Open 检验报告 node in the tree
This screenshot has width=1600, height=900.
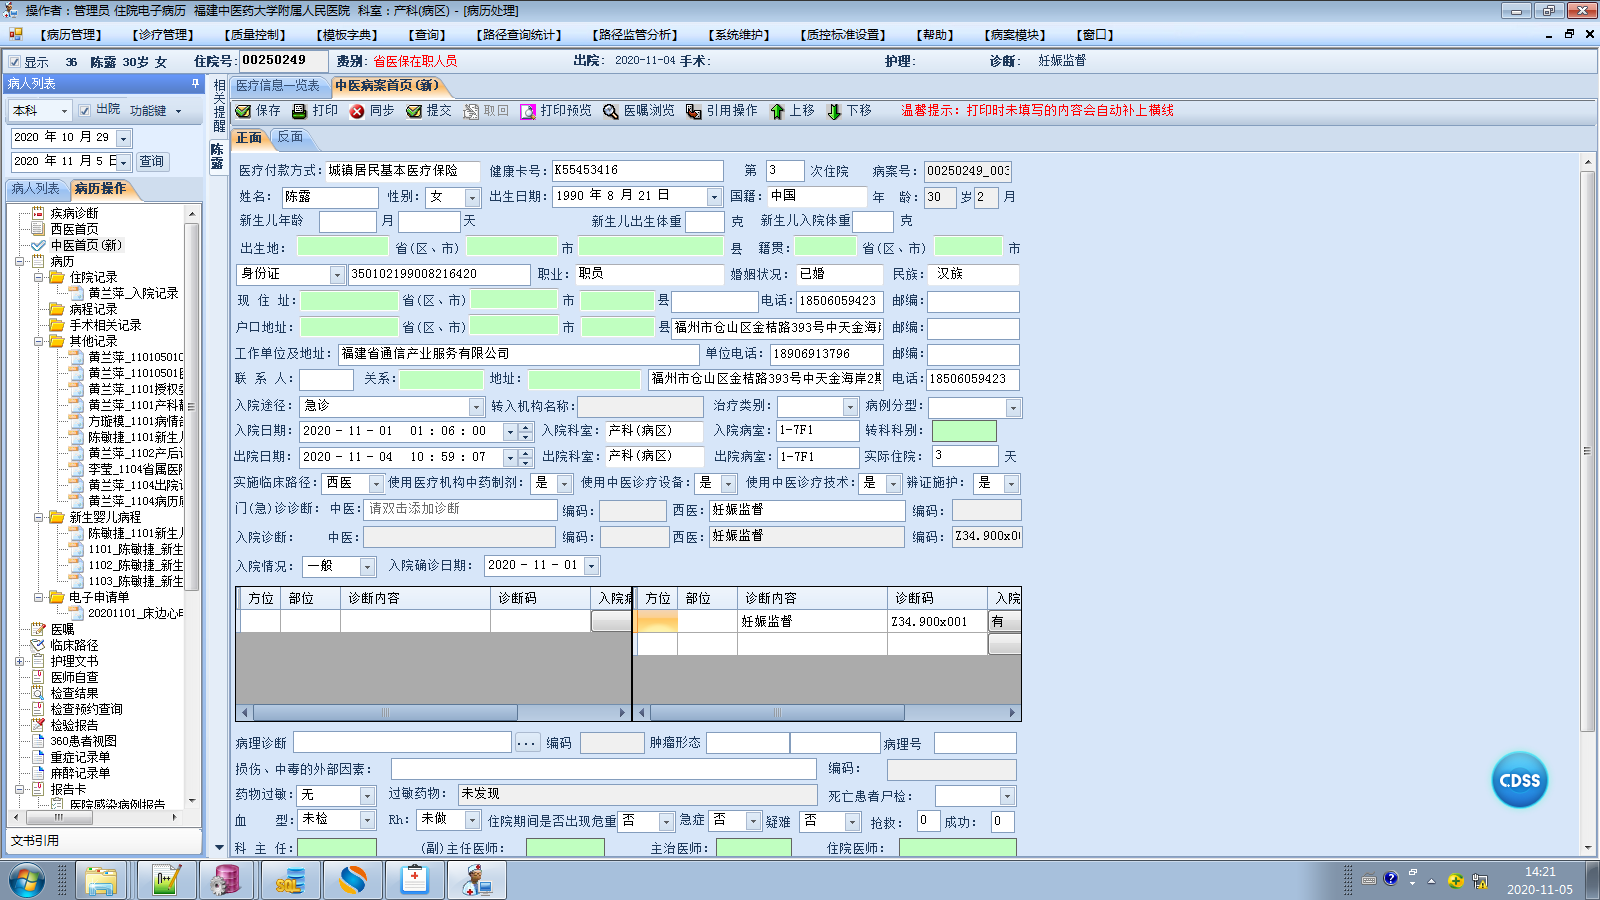coord(74,725)
